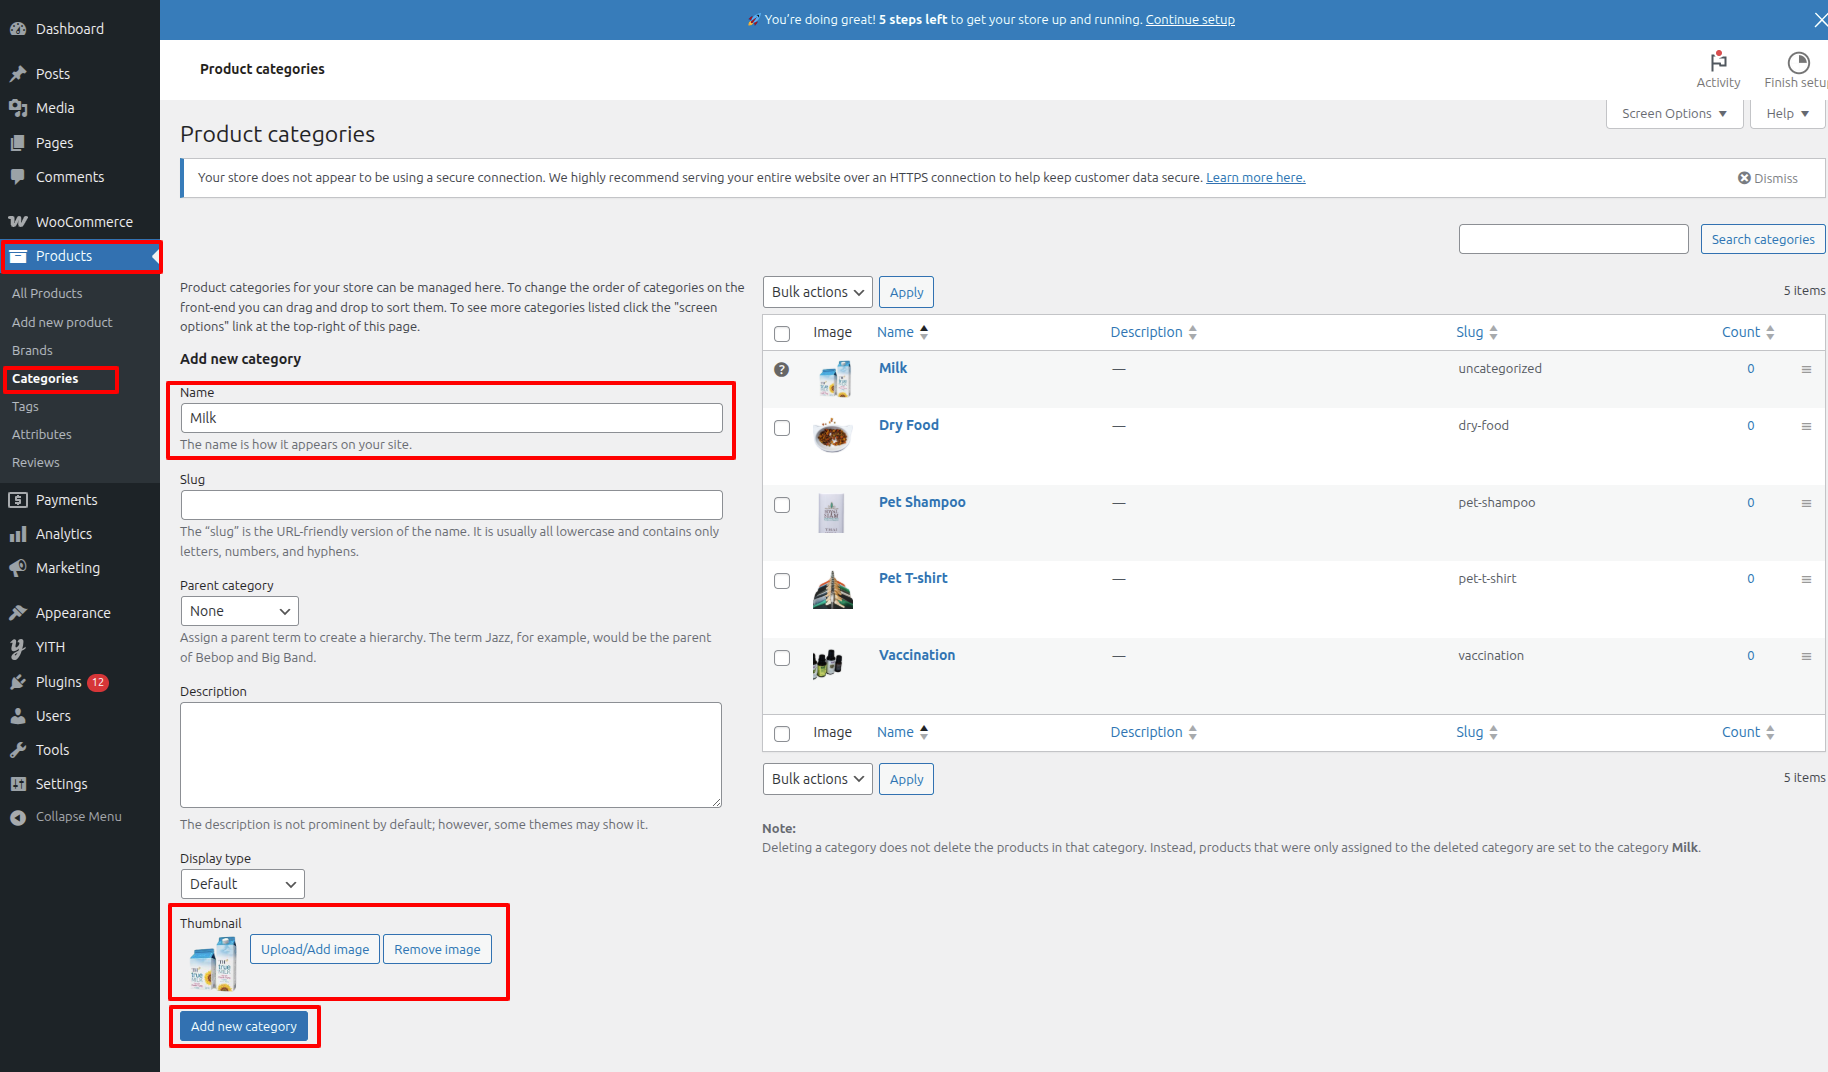Open the Parent category dropdown
The height and width of the screenshot is (1072, 1828).
[x=240, y=611]
